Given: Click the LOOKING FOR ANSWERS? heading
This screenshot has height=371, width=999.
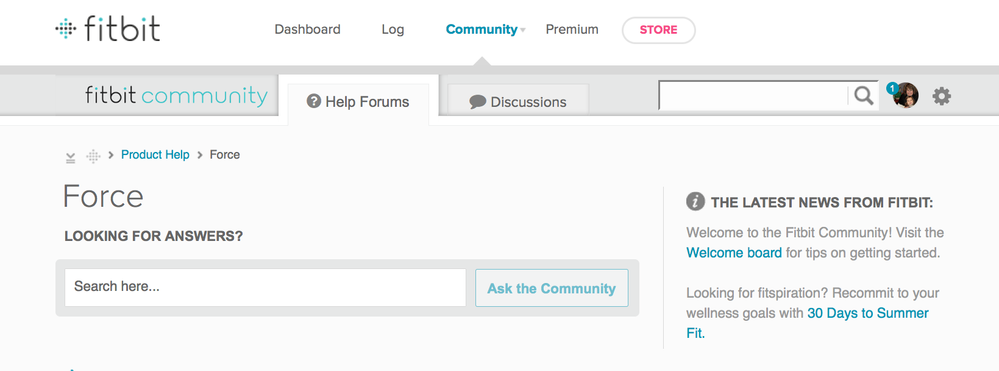Looking at the screenshot, I should pyautogui.click(x=154, y=236).
